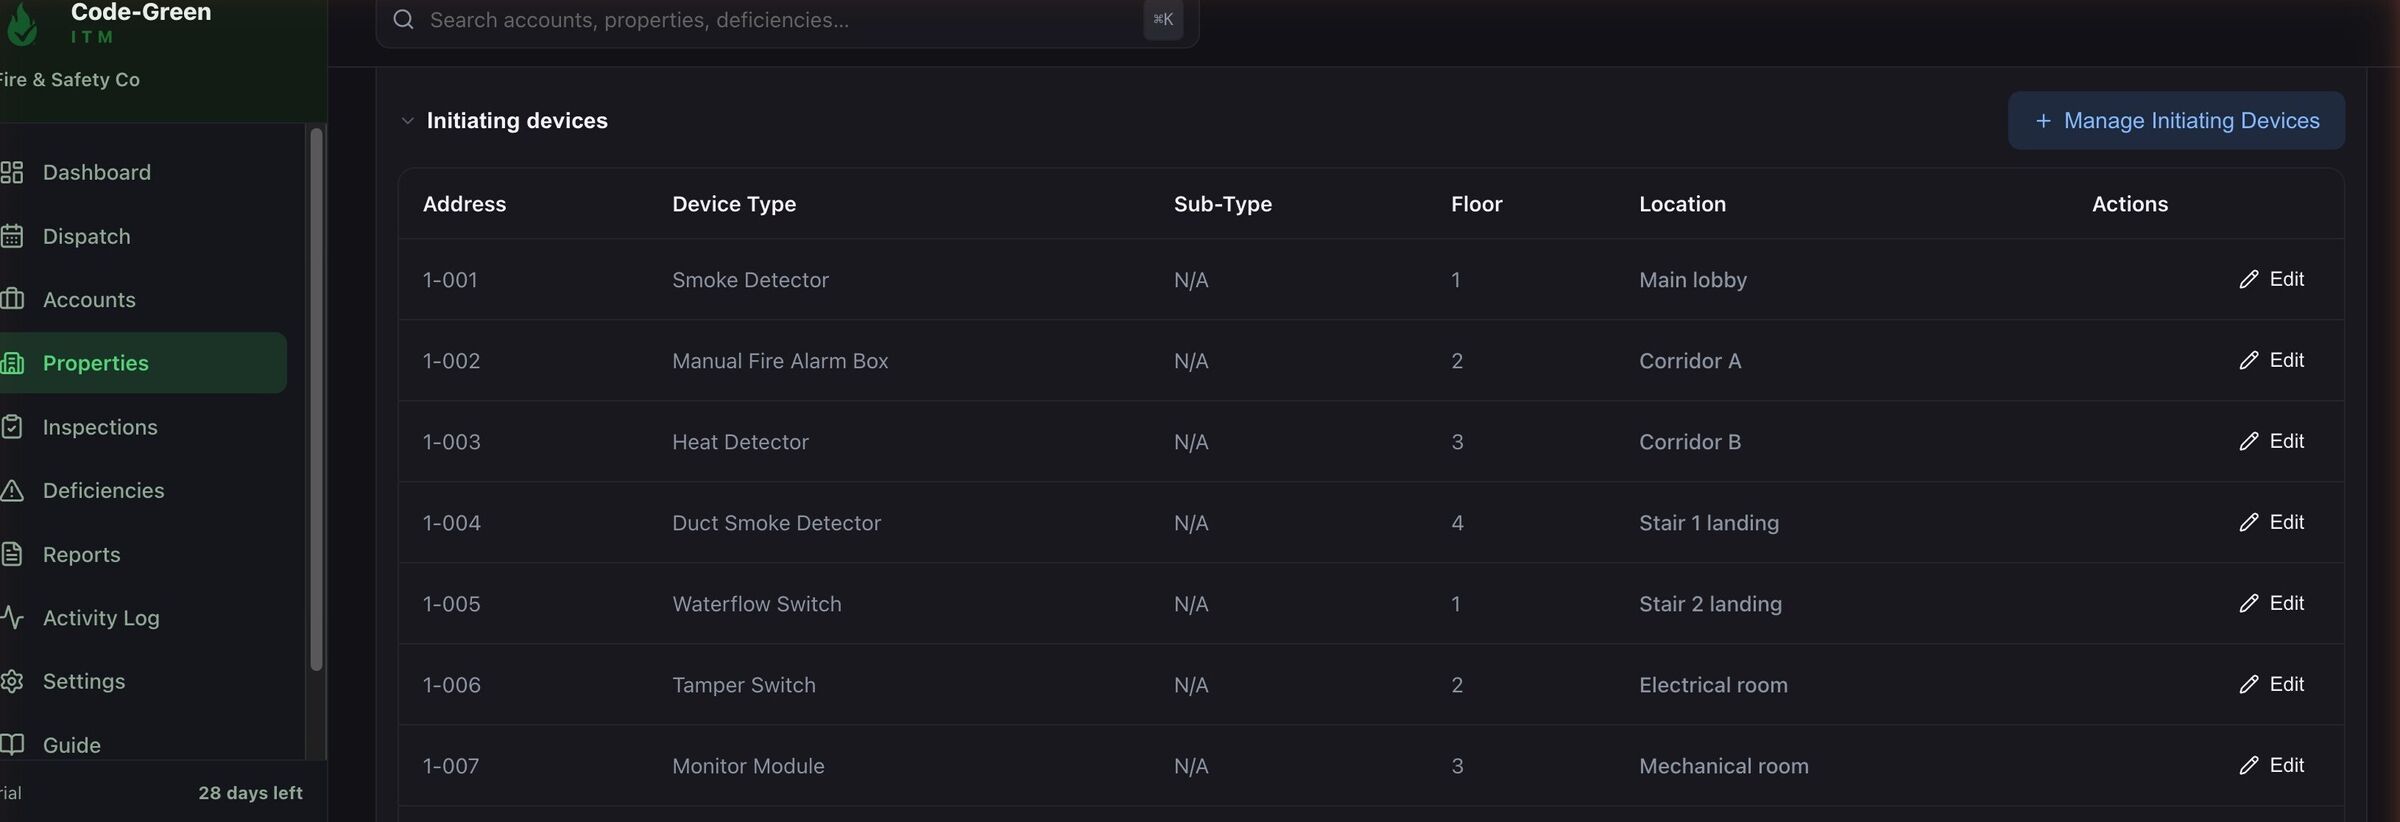The image size is (2400, 822).
Task: Edit the Tamper Switch device row
Action: point(2272,684)
